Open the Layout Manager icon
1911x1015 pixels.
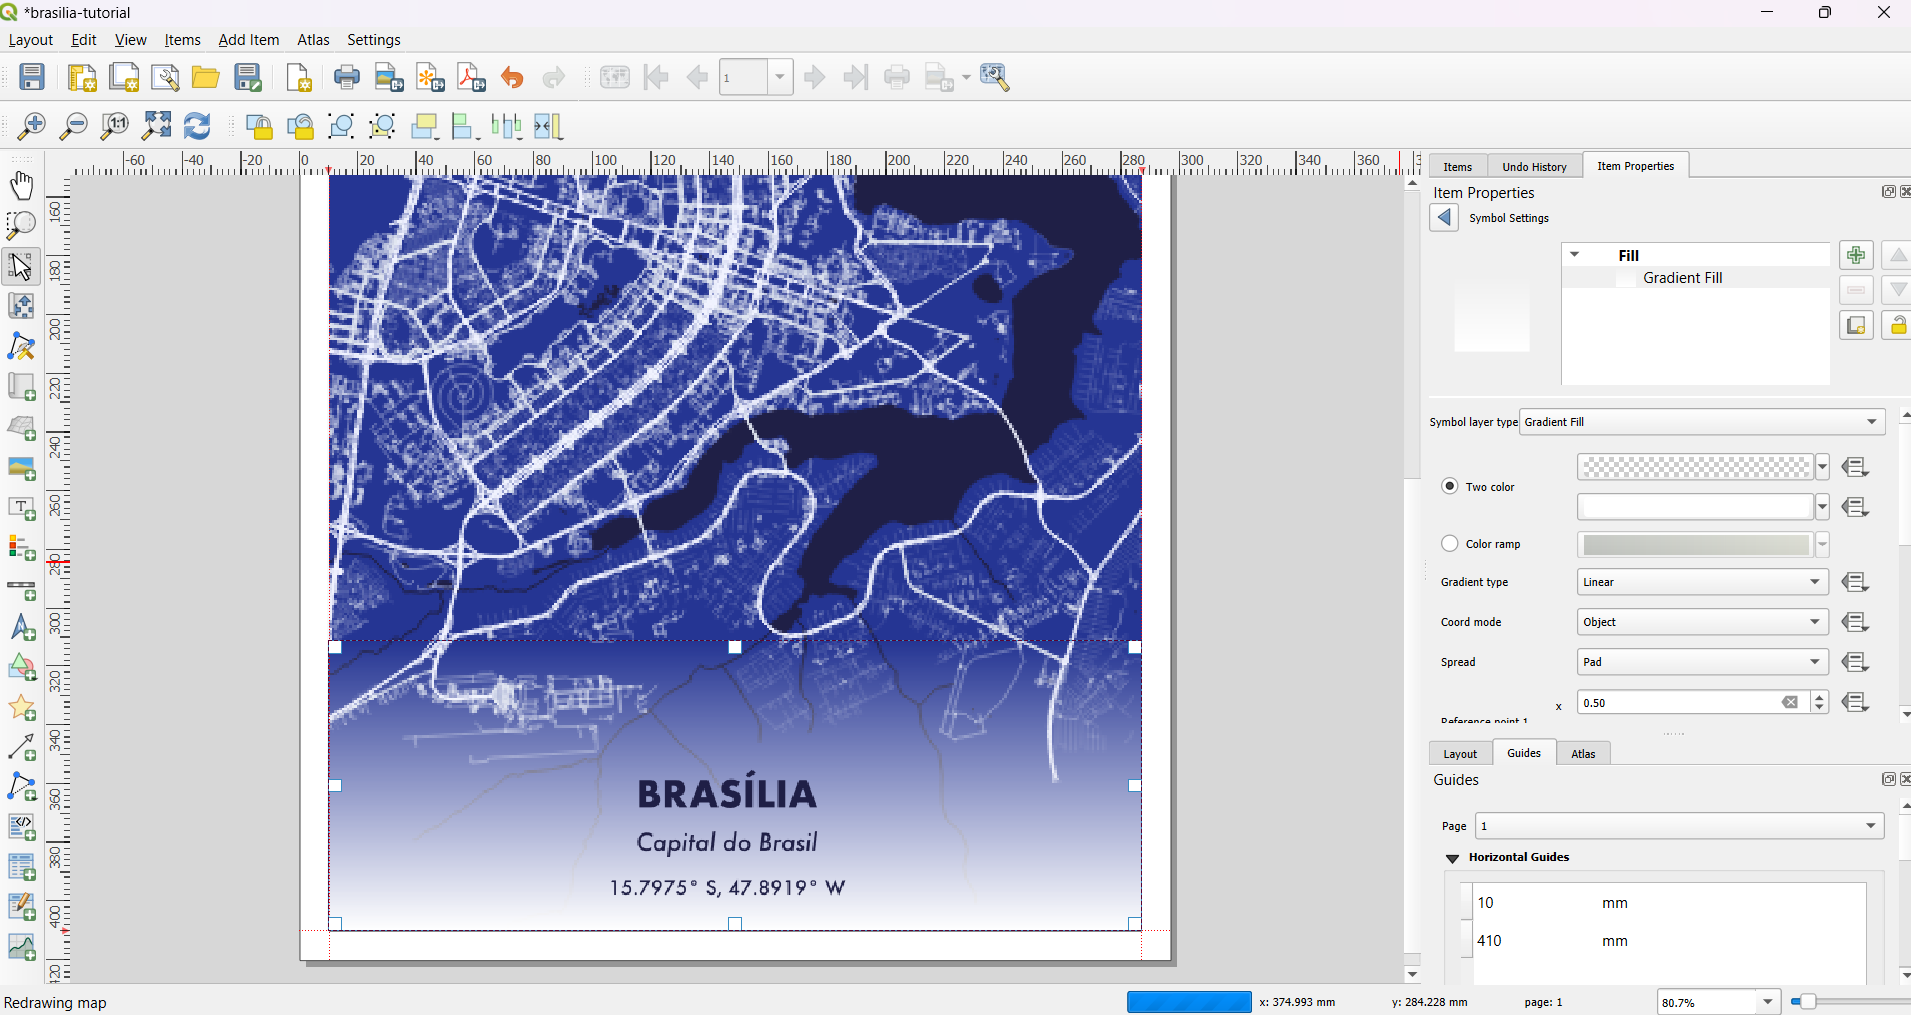(165, 77)
